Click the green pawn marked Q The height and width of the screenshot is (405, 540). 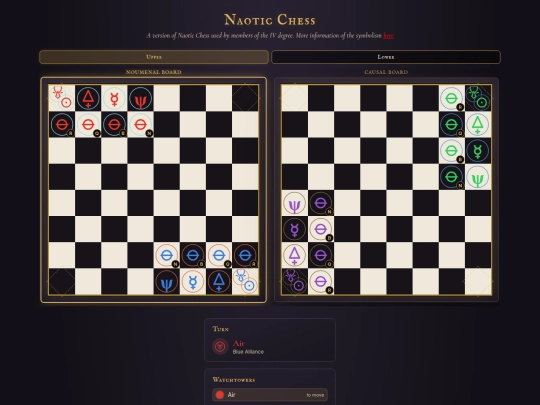click(451, 124)
